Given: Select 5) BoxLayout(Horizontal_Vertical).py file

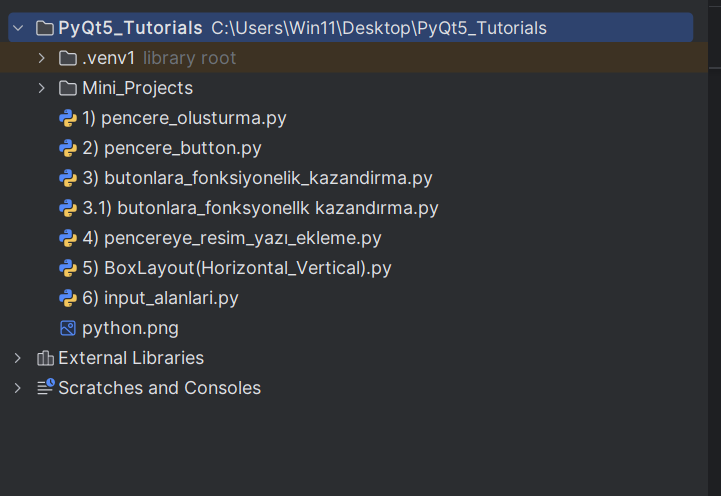Looking at the screenshot, I should click(237, 268).
